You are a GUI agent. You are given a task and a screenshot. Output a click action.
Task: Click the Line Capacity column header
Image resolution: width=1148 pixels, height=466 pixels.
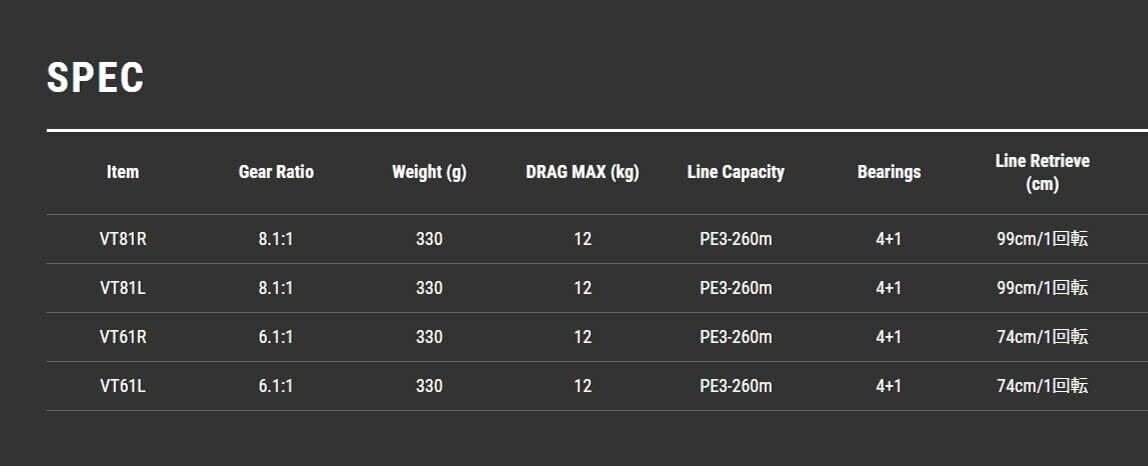click(736, 172)
